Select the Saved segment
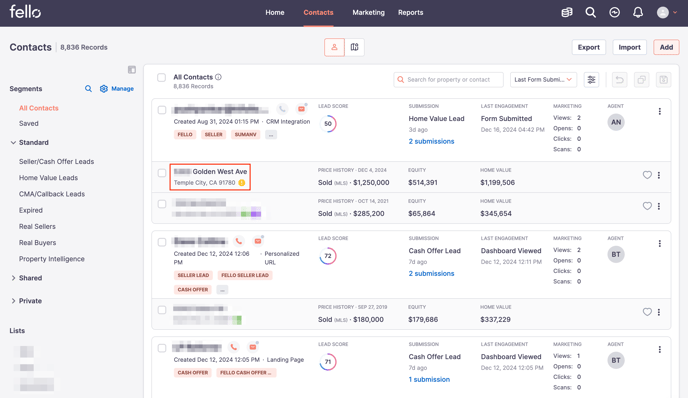Screen dimensions: 688x398 [x=29, y=124]
